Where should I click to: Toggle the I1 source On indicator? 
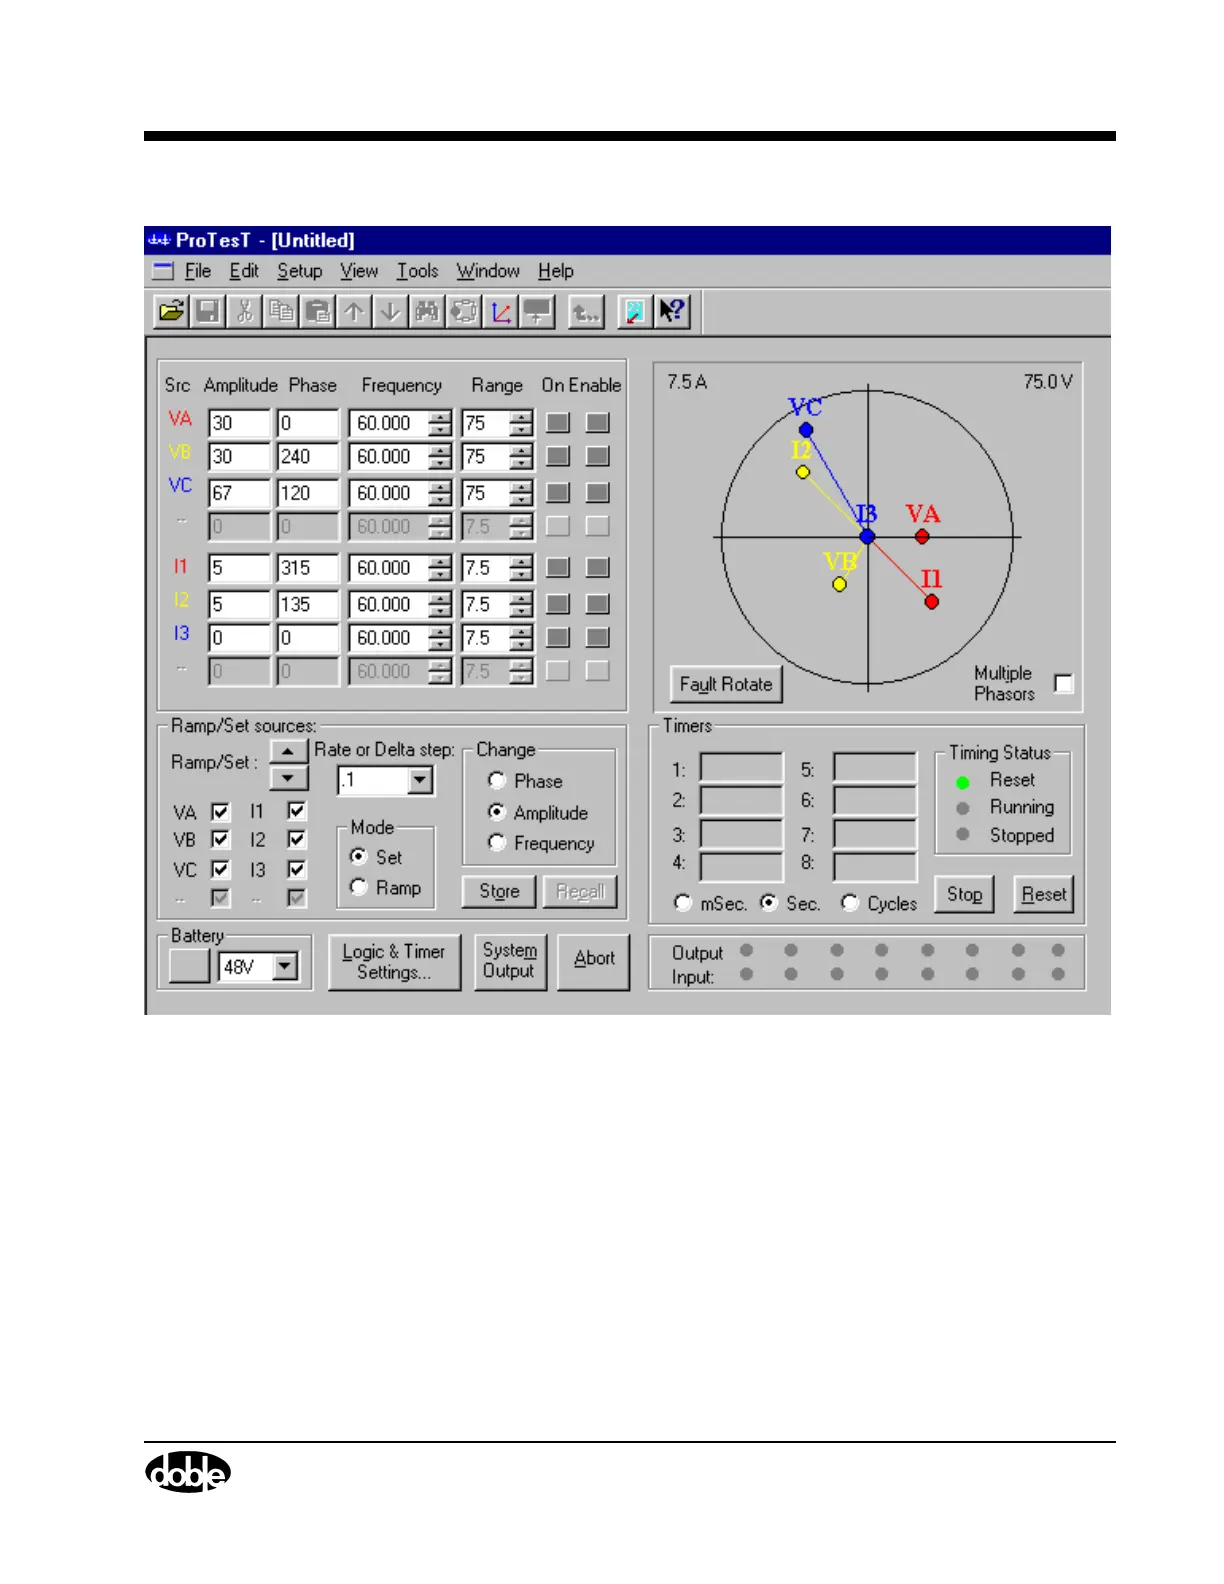558,567
